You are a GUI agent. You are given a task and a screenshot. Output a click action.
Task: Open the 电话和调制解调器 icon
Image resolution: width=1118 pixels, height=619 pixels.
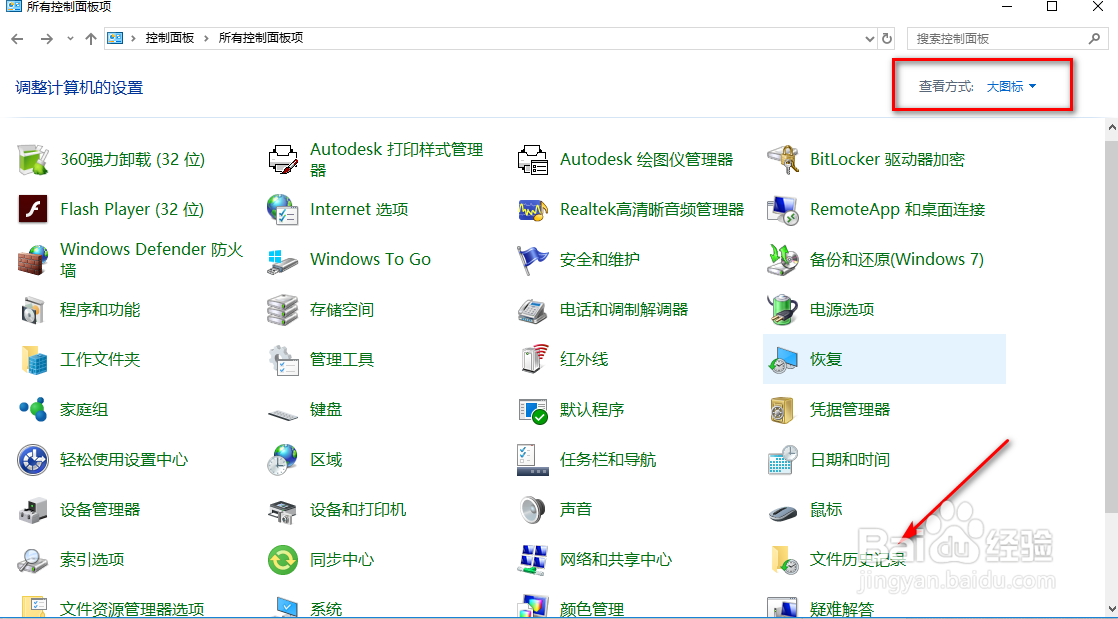point(533,310)
